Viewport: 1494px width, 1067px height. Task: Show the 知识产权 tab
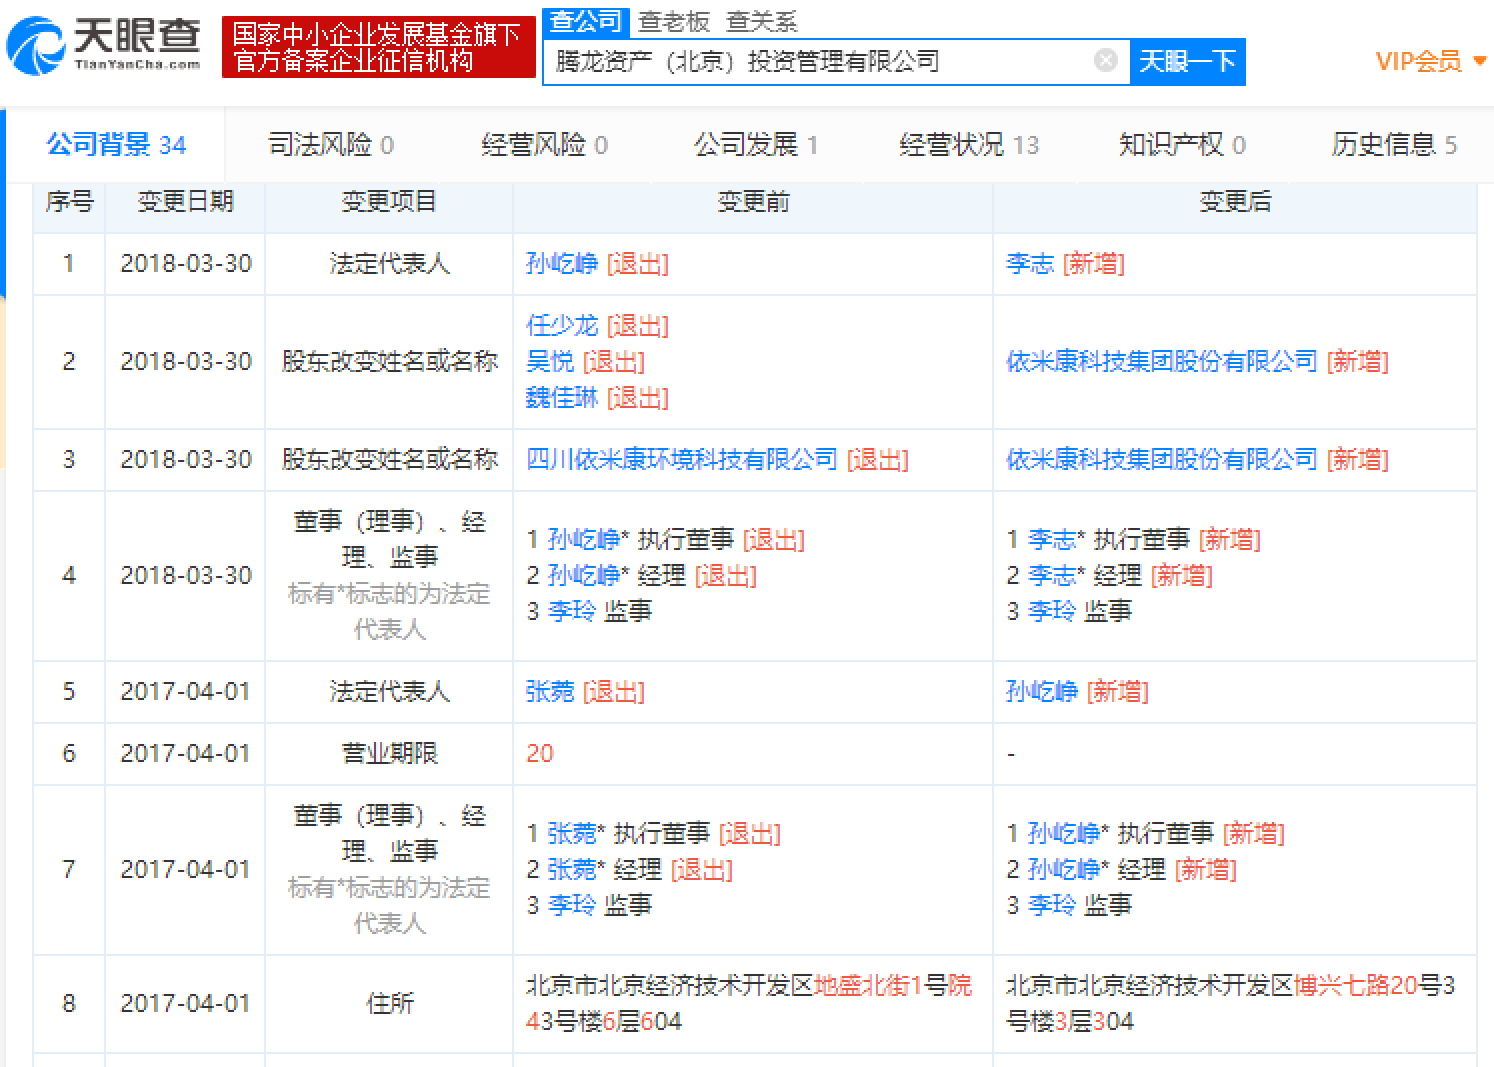pos(1182,145)
